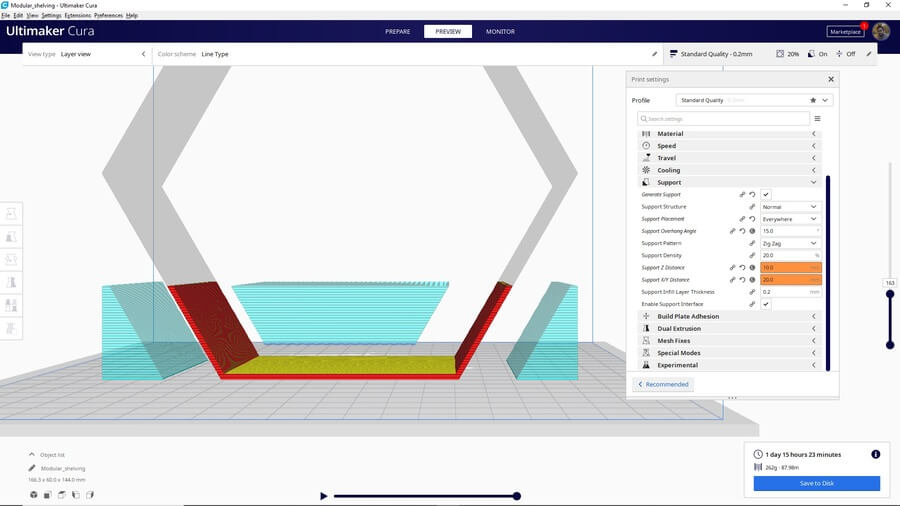Click the link icon for Support Structure
Screen dimensions: 900x506
[752, 207]
